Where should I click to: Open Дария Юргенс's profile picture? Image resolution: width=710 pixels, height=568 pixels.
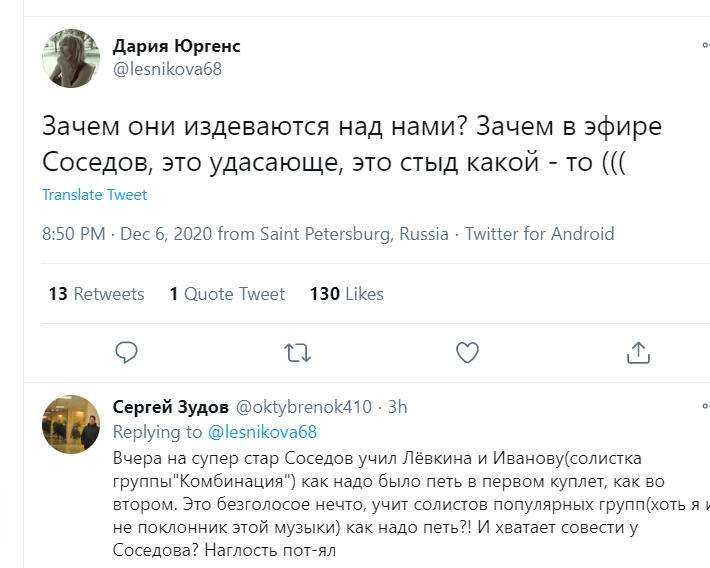click(70, 57)
